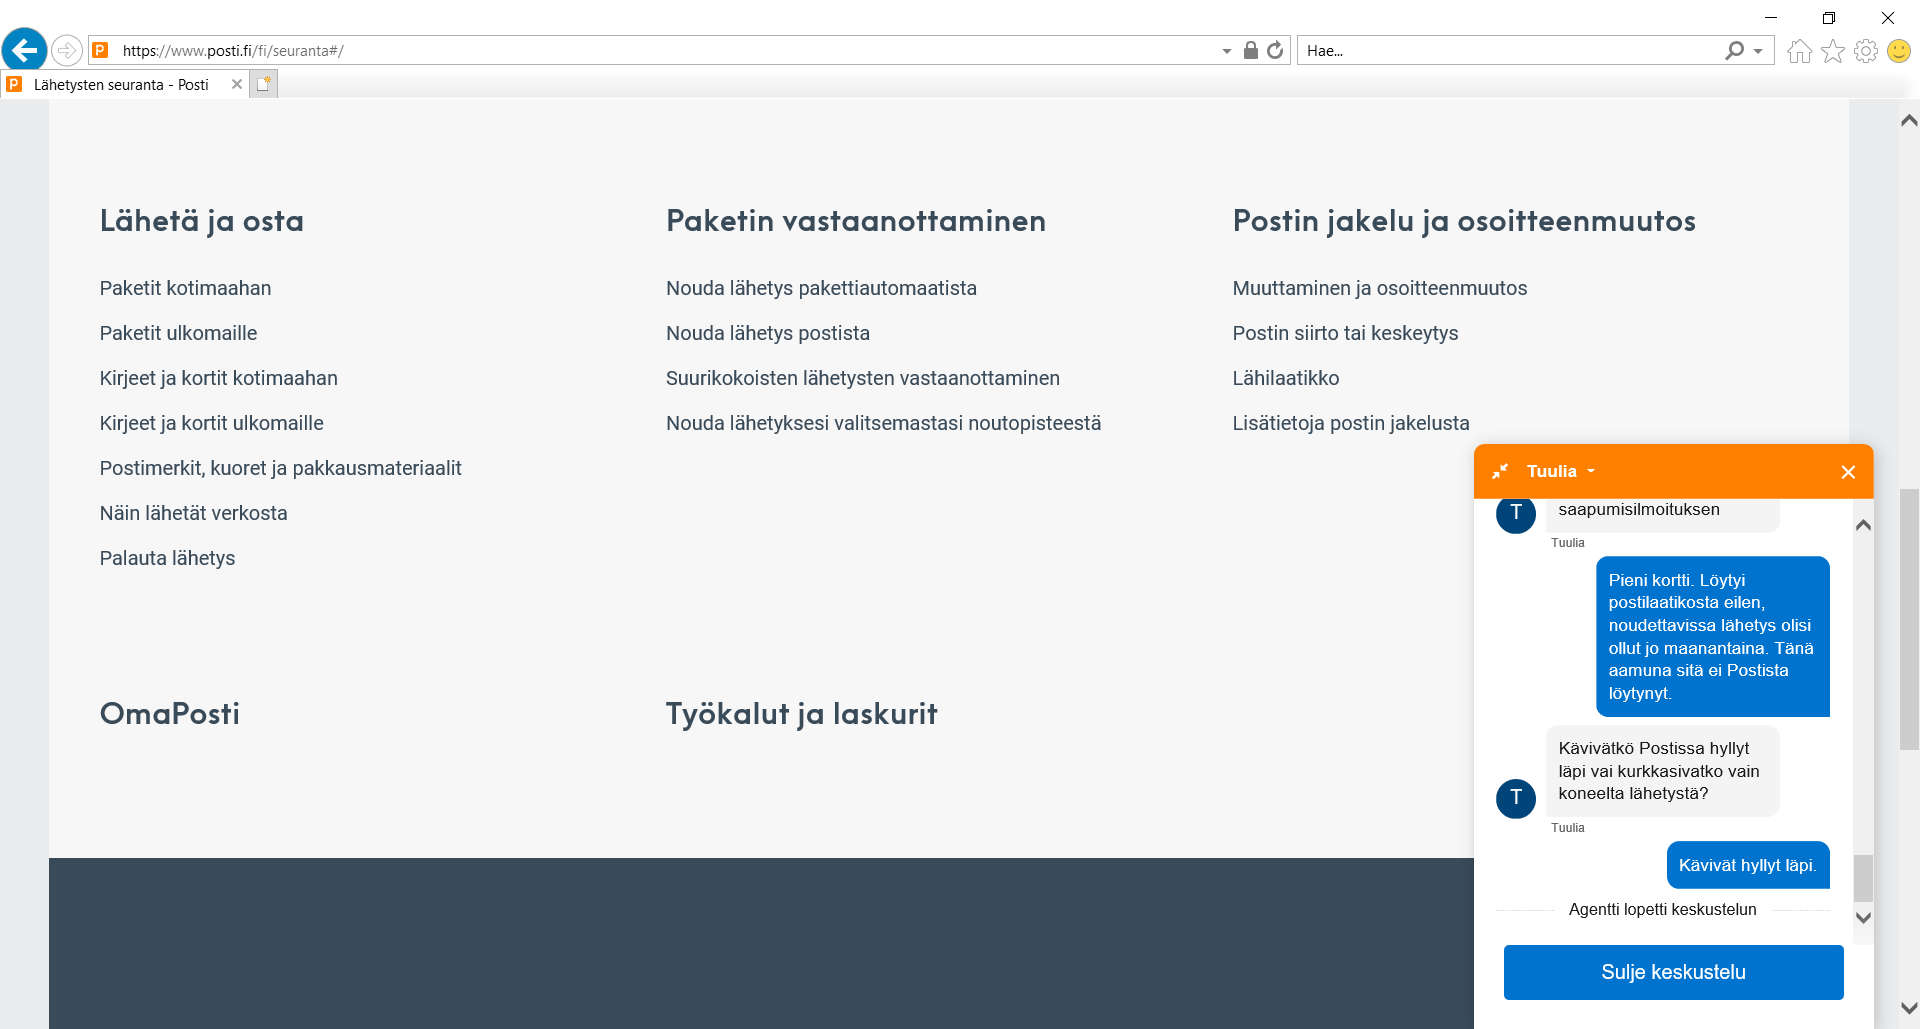Click the search magnifier icon

point(1734,50)
